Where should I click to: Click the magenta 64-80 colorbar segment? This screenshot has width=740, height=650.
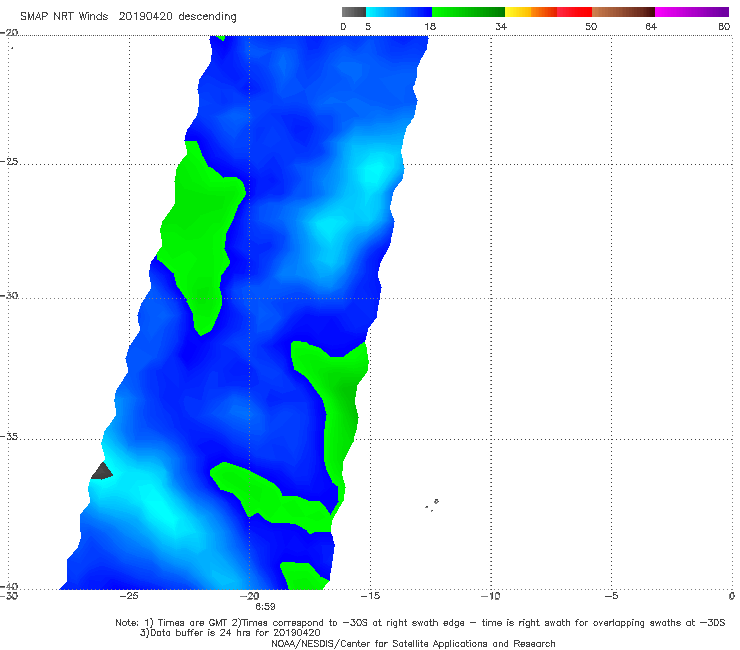pyautogui.click(x=692, y=12)
